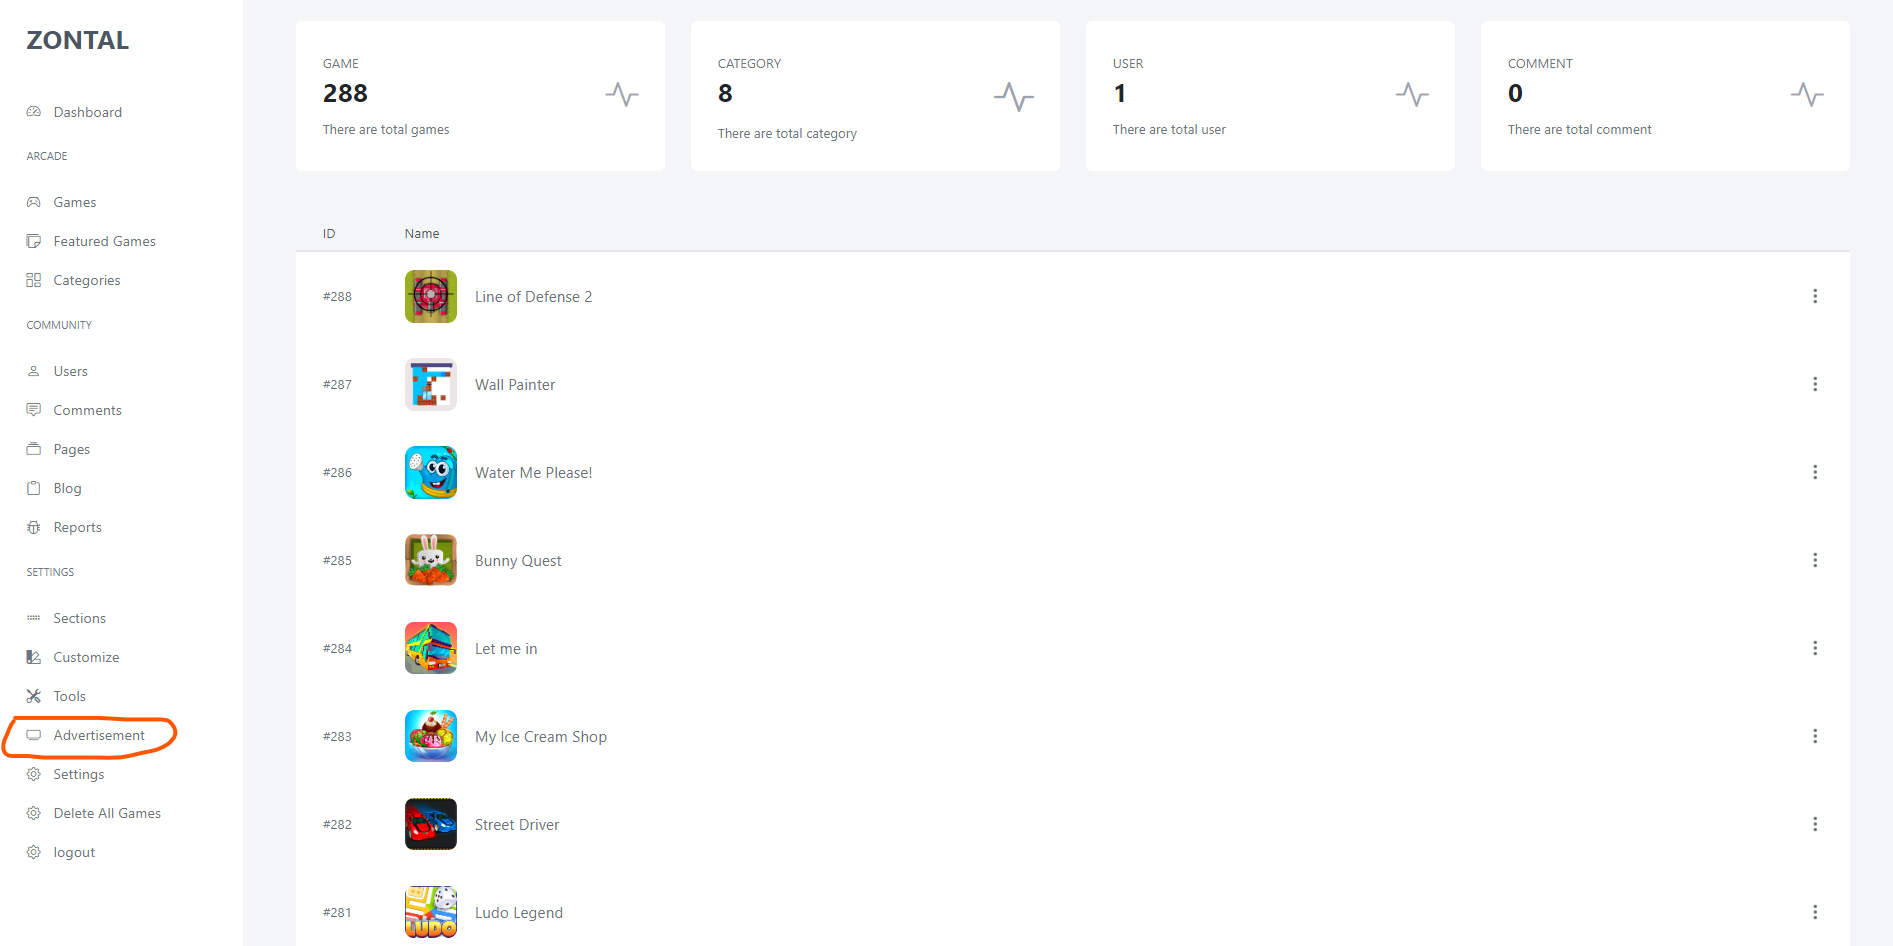Click the Categories grid icon
The height and width of the screenshot is (946, 1893).
tap(34, 280)
